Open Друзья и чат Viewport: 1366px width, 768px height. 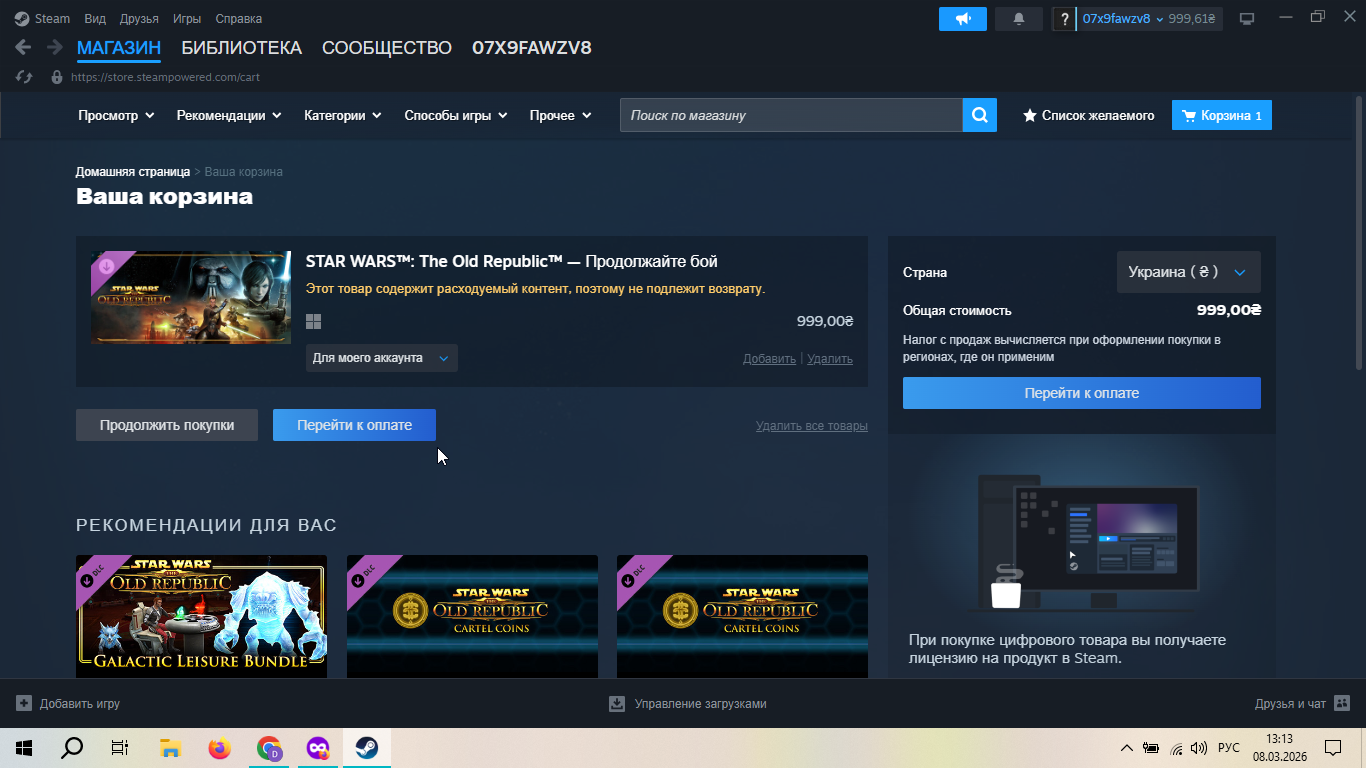point(1290,704)
